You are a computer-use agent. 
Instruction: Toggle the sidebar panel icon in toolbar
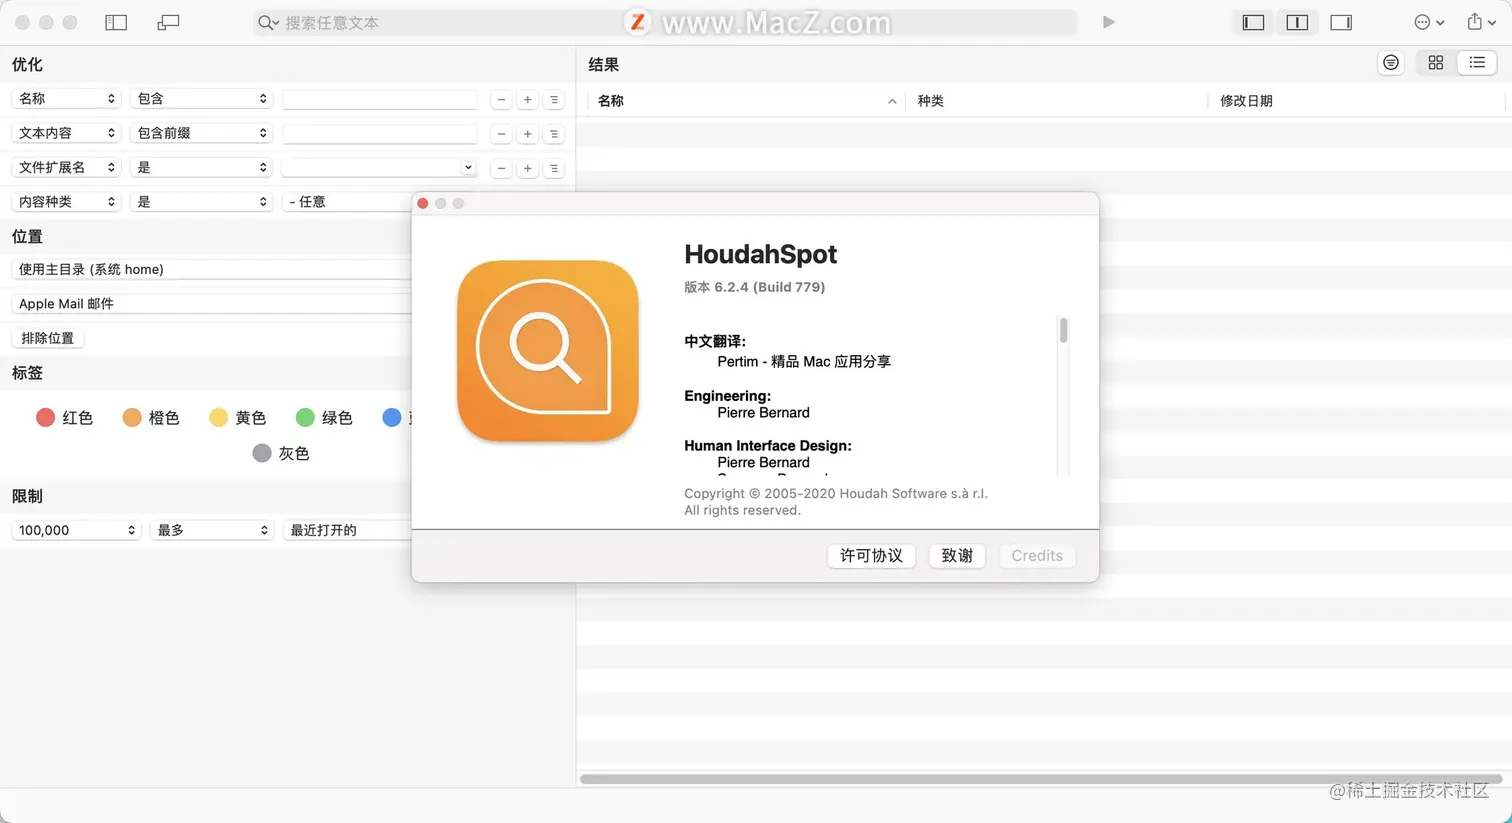tap(116, 22)
